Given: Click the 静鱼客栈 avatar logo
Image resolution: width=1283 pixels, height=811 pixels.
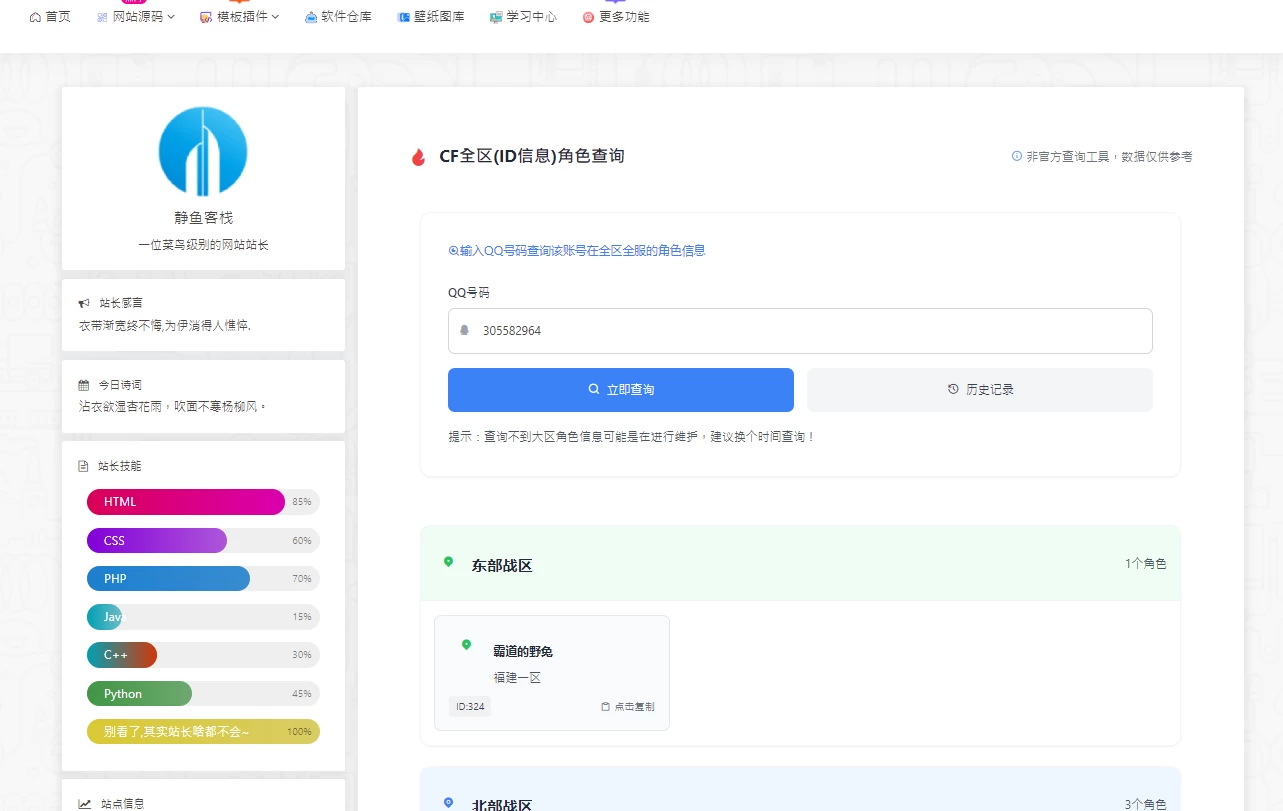Looking at the screenshot, I should point(203,151).
